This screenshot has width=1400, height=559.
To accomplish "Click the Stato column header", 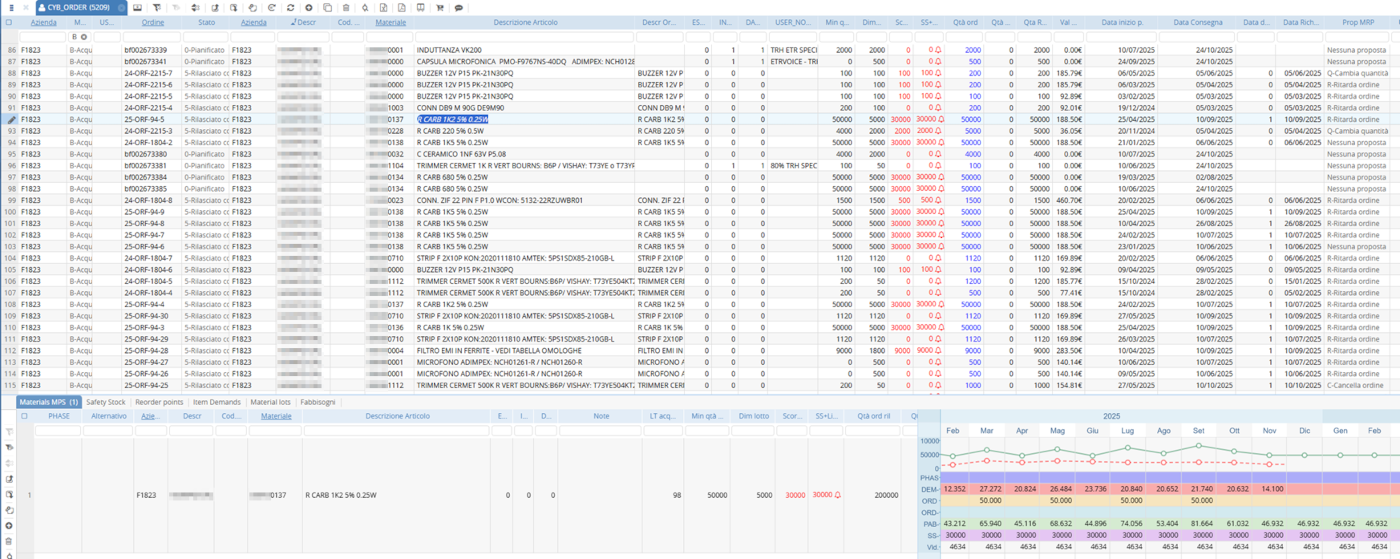I will pos(206,22).
